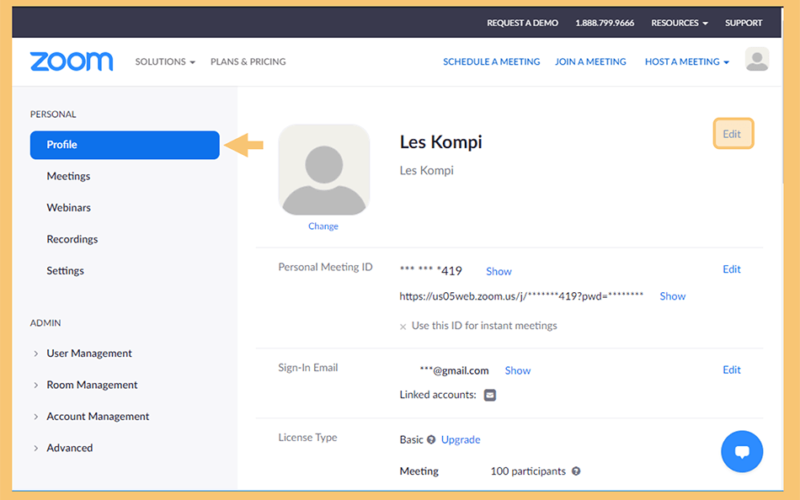Click Join a Meeting
Viewport: 800px width, 500px height.
point(590,62)
